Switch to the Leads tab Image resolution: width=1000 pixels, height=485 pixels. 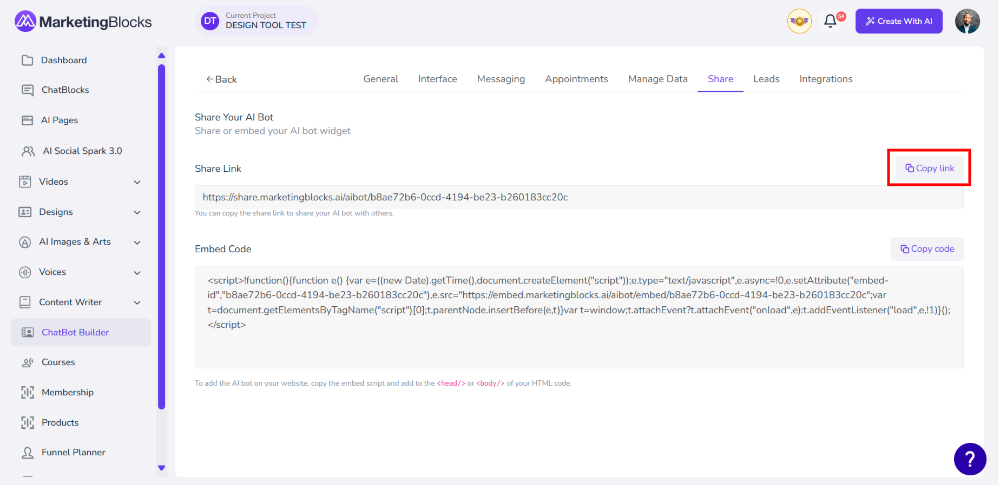click(766, 79)
